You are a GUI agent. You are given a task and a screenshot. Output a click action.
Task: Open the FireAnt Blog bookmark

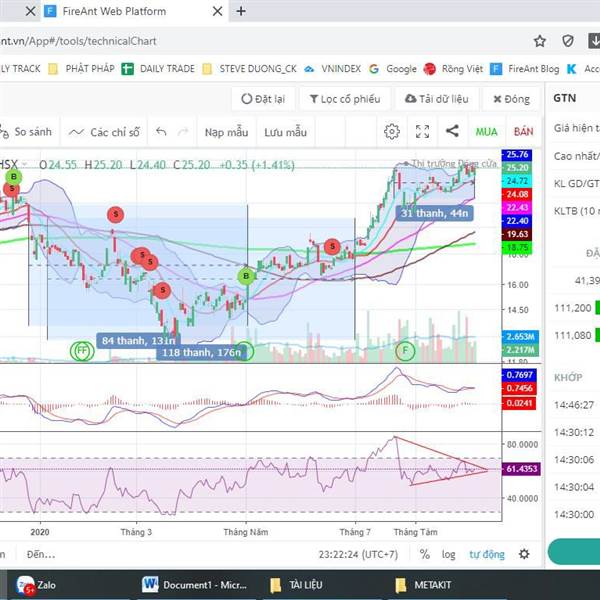[525, 69]
